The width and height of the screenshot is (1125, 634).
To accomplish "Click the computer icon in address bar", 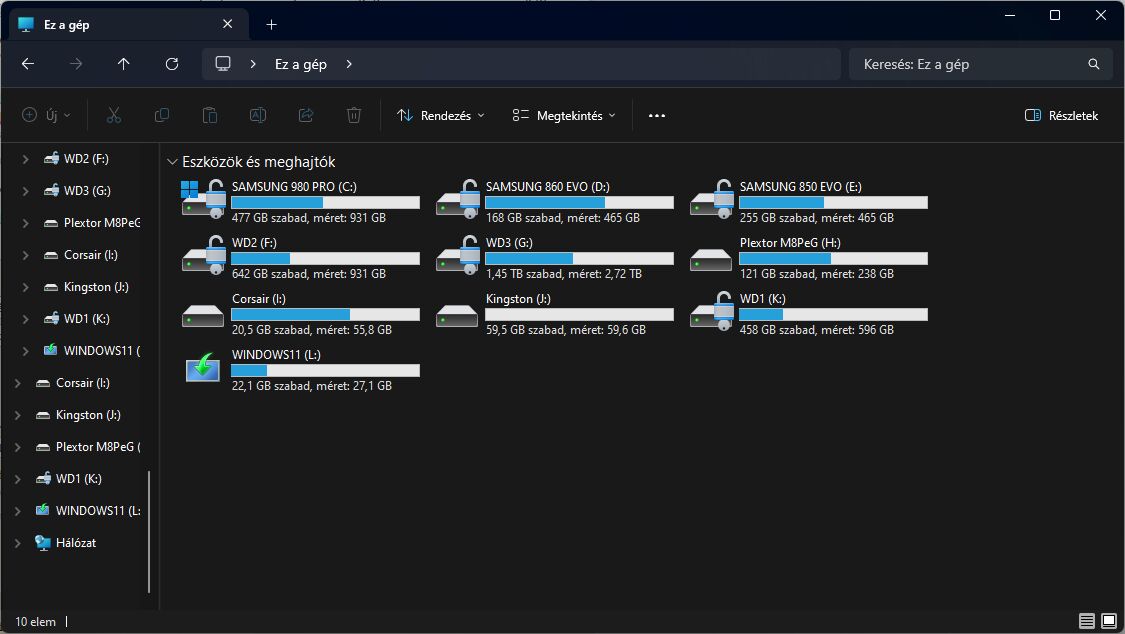I will point(223,64).
